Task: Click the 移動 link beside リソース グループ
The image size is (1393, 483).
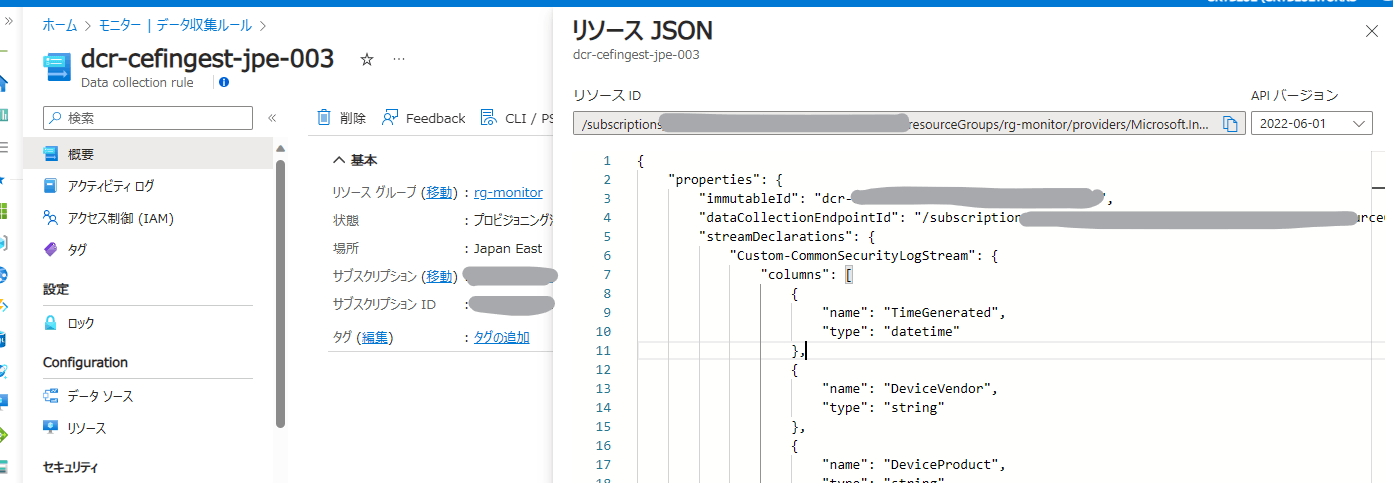Action: point(439,192)
